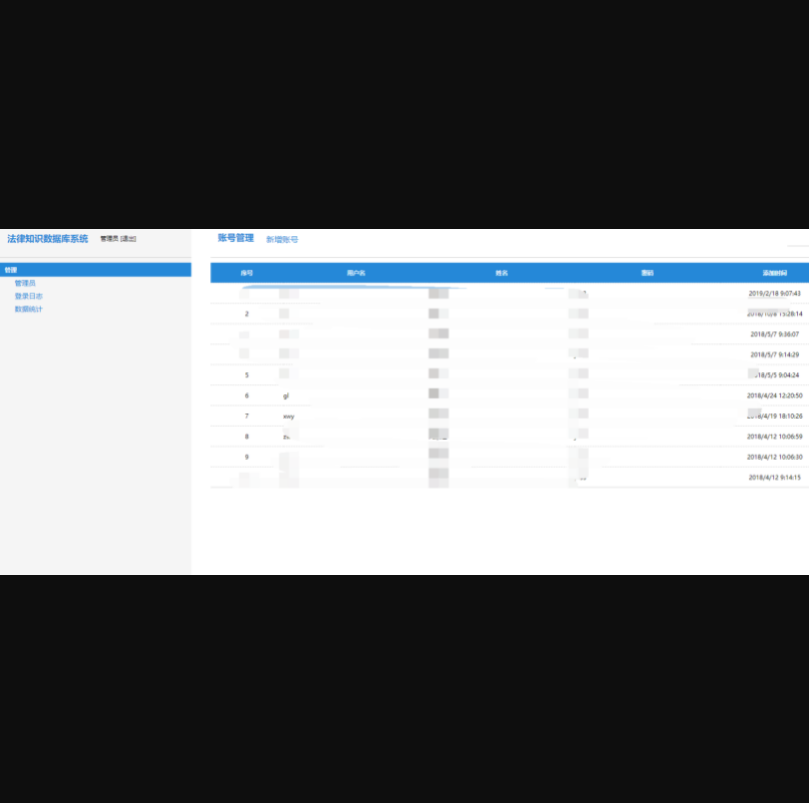Open 数据统计 in the sidebar
This screenshot has height=803, width=809.
click(x=28, y=309)
